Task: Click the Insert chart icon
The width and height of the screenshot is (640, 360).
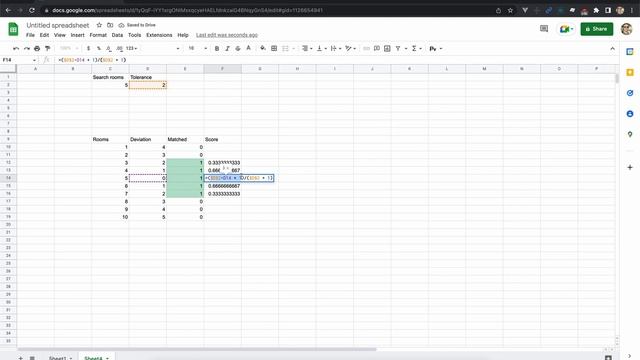Action: [387, 49]
